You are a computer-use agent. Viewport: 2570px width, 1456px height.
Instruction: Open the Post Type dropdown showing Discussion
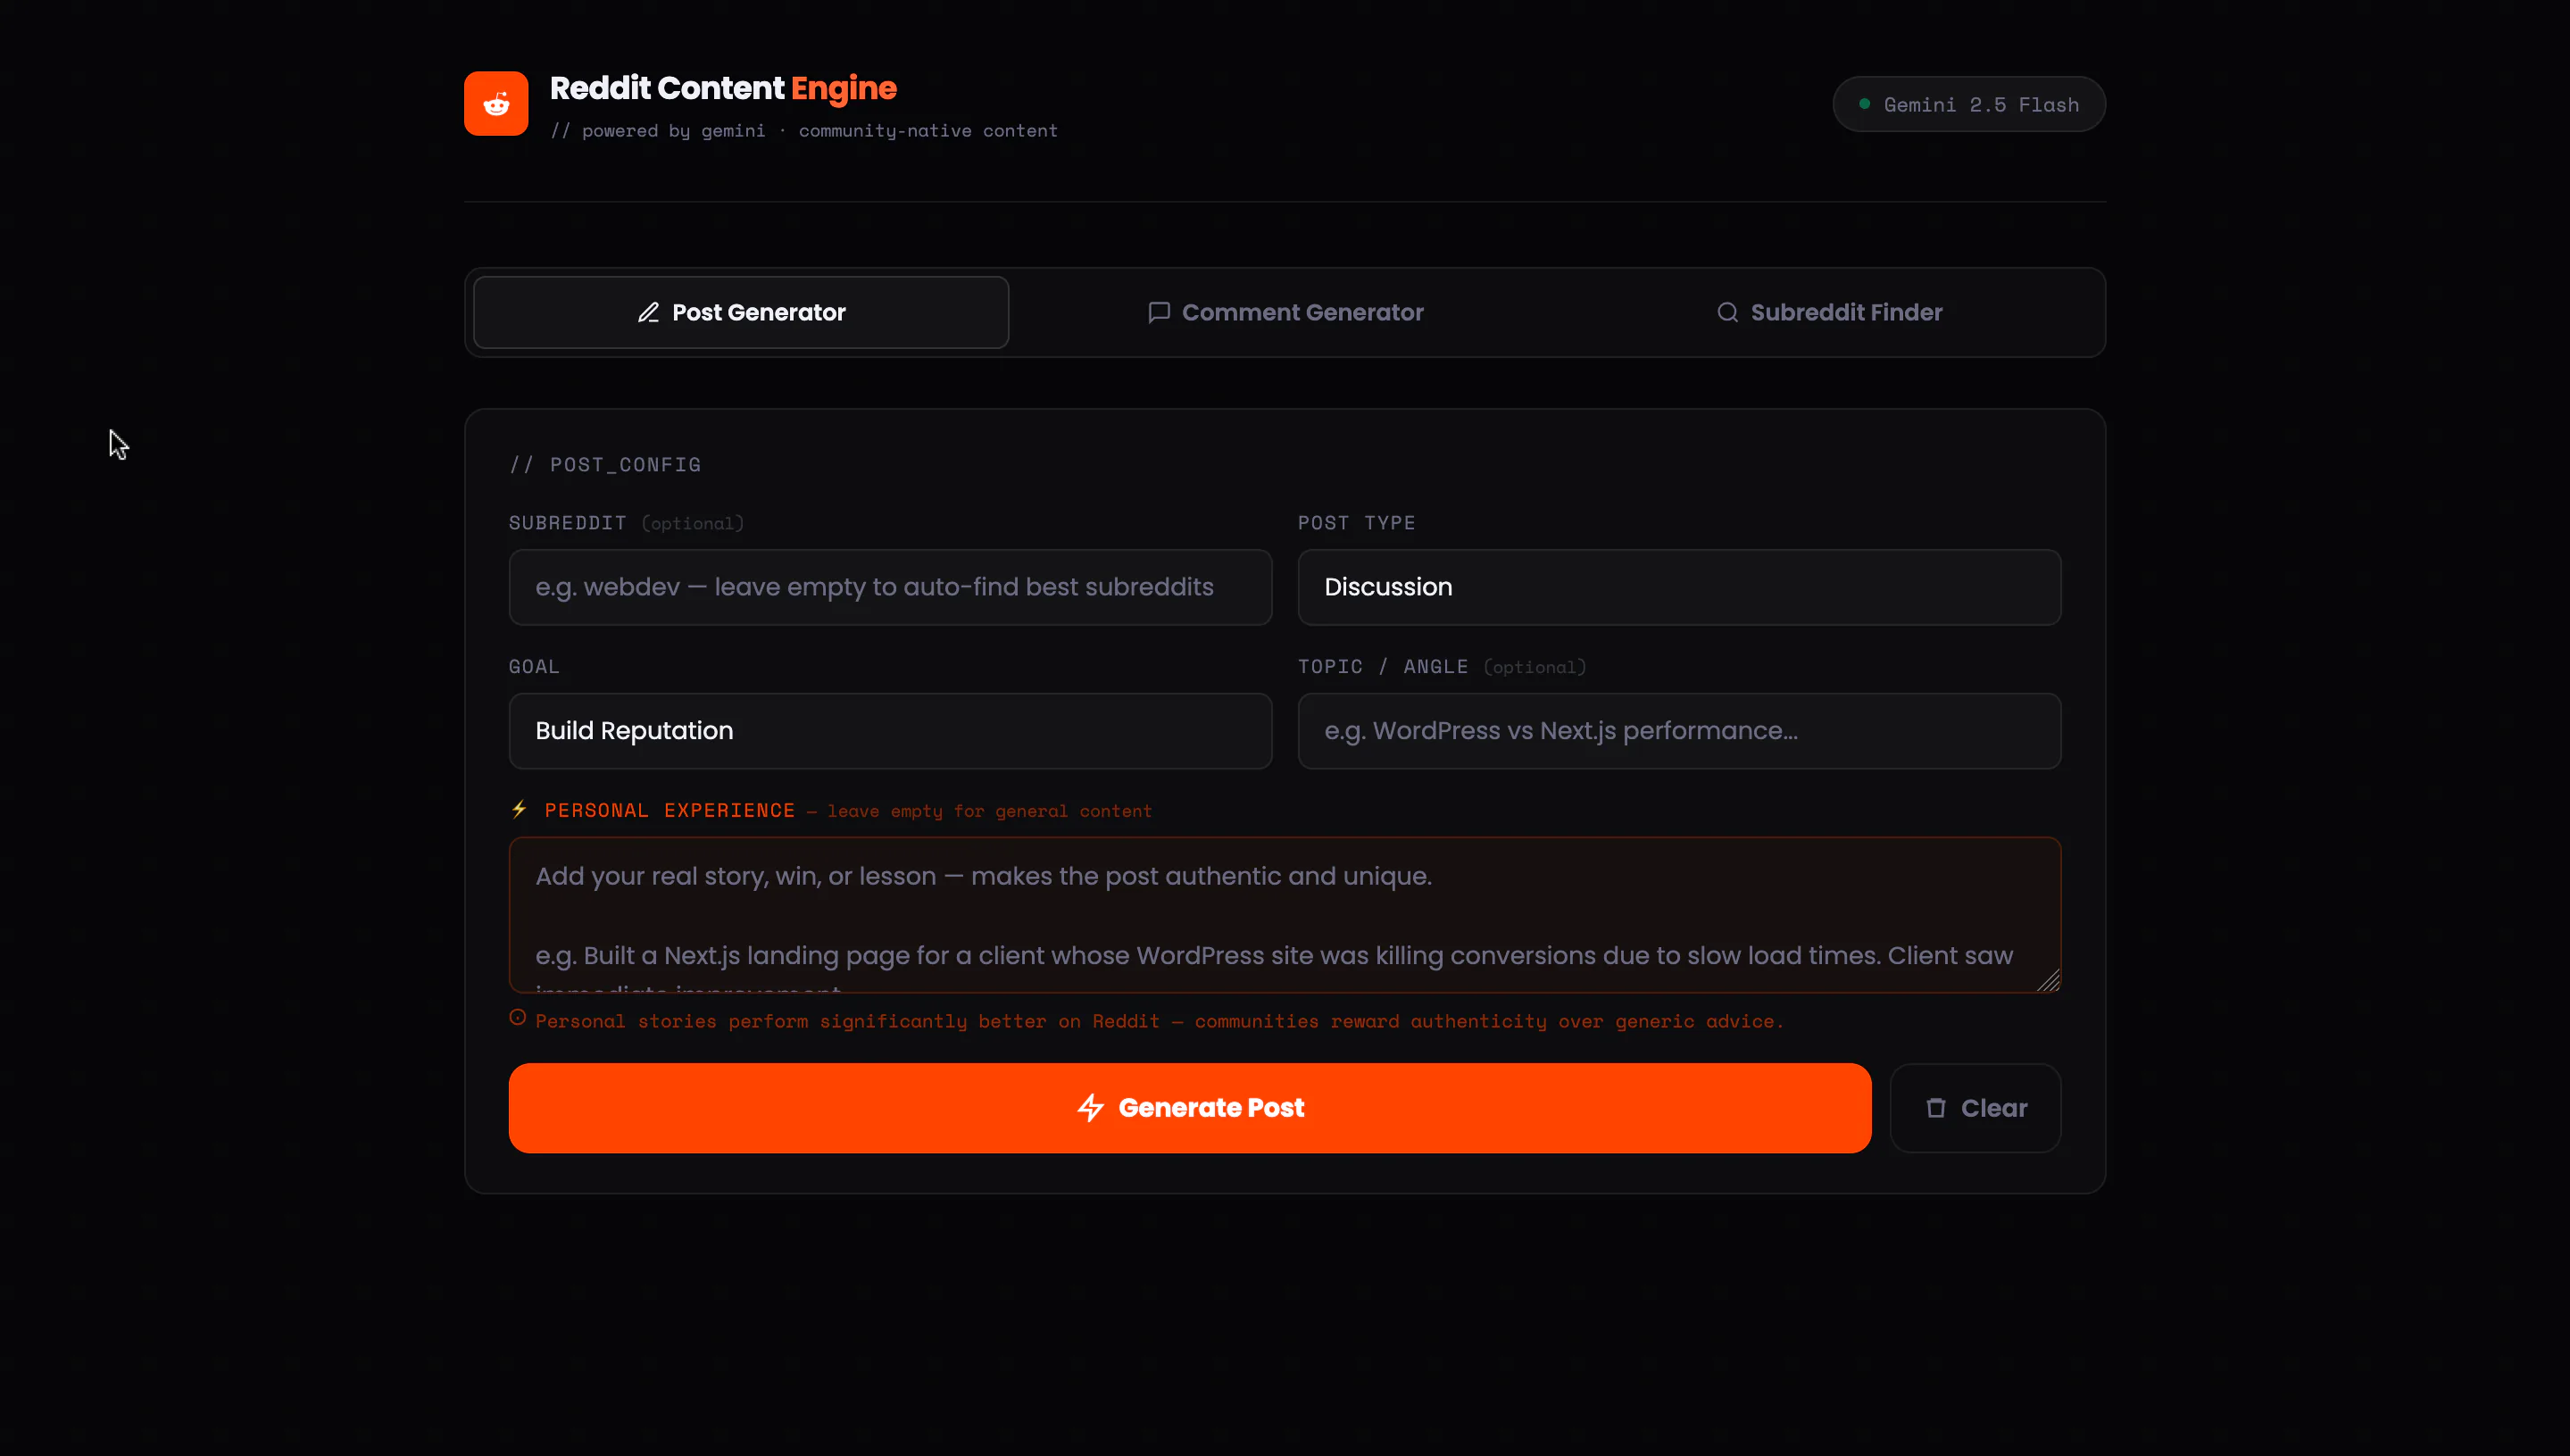pyautogui.click(x=1678, y=587)
